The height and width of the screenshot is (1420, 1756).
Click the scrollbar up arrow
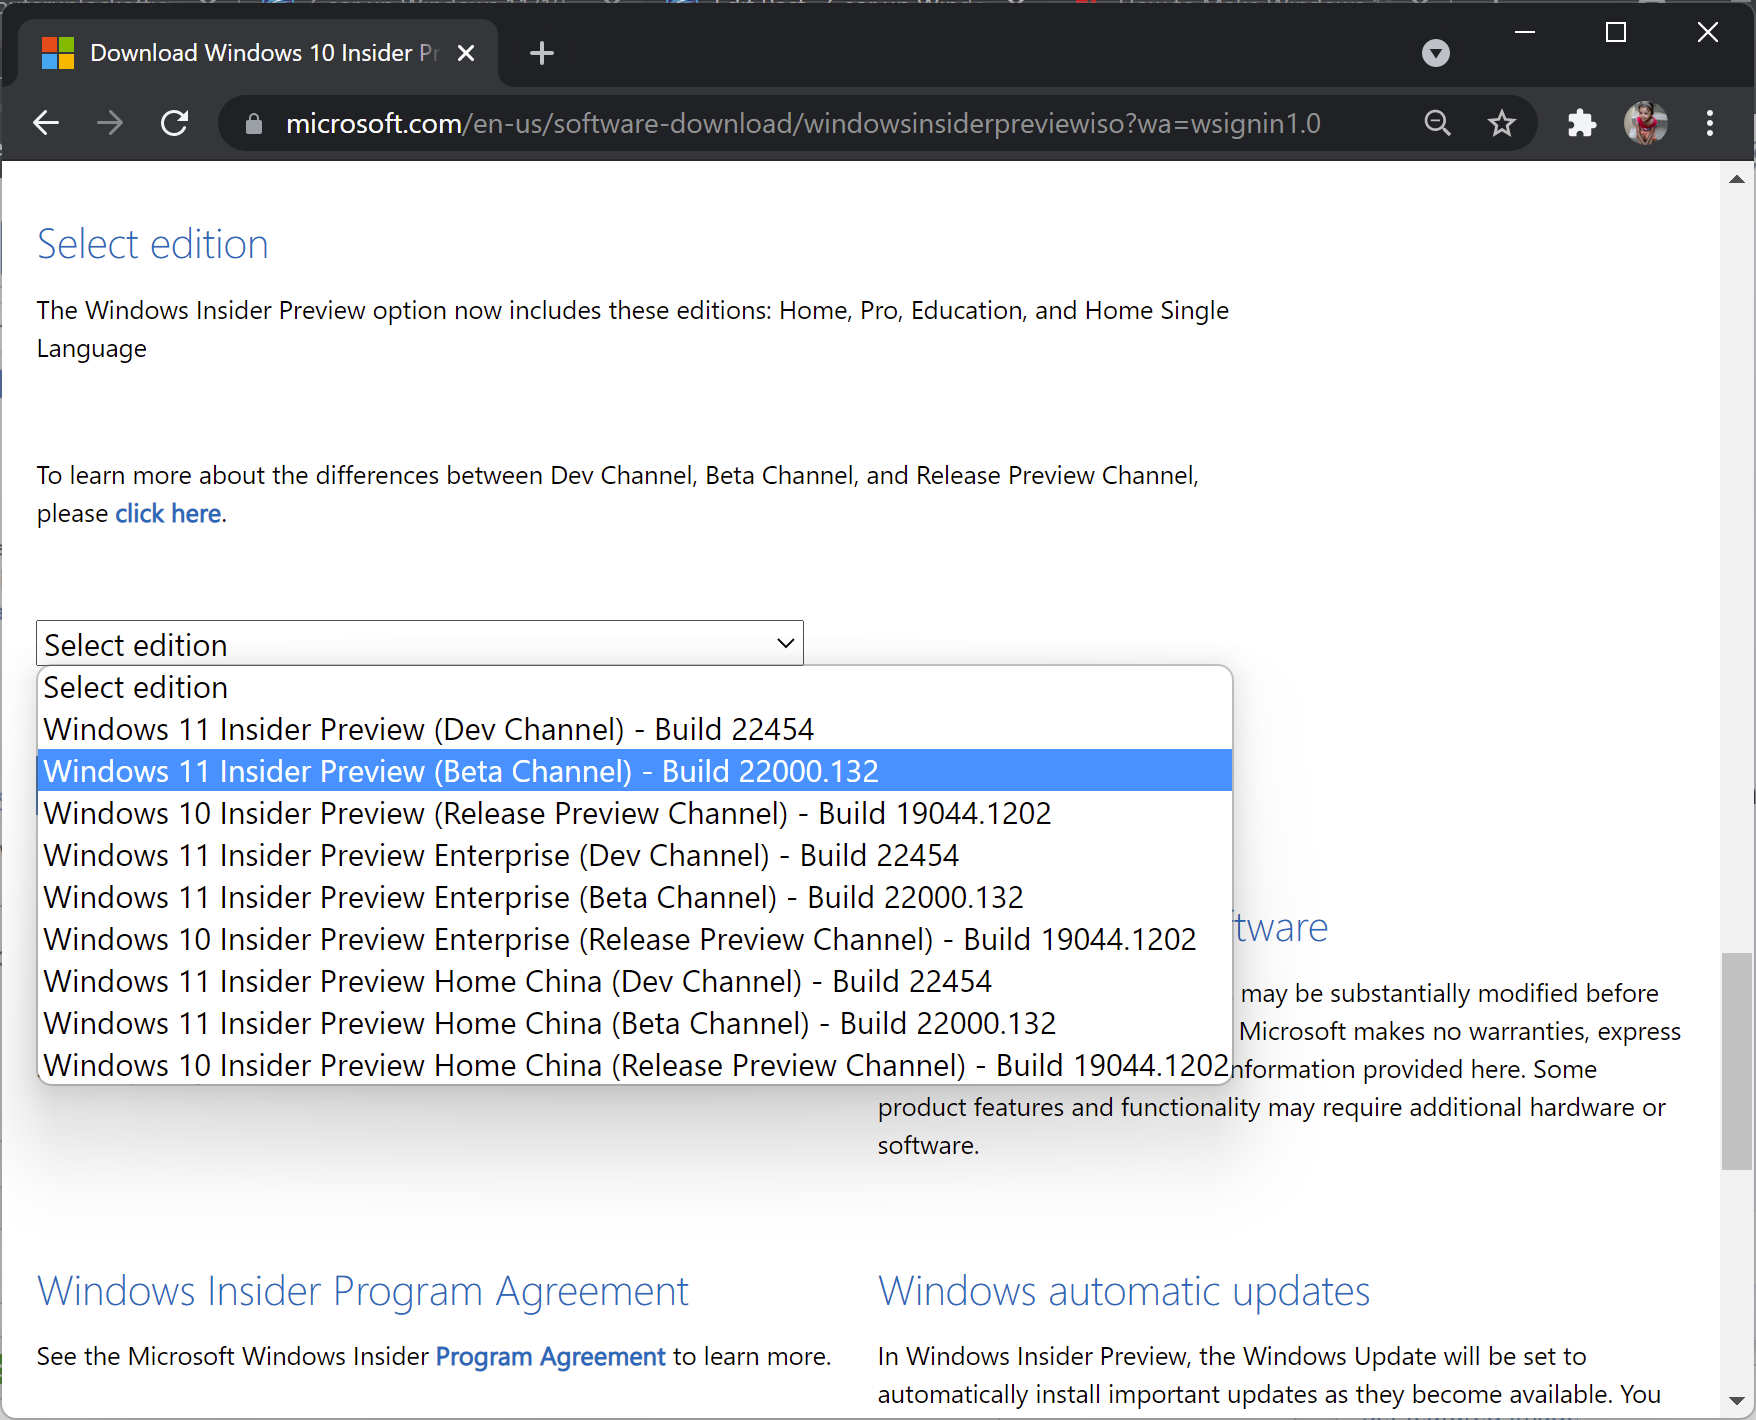coord(1737,179)
